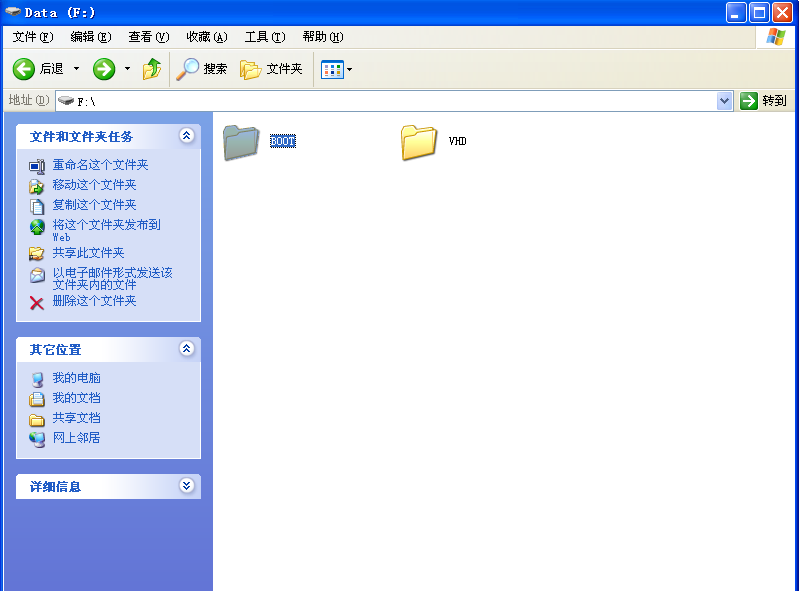Image resolution: width=799 pixels, height=591 pixels.
Task: Click the 网上邻居 network icon
Action: click(37, 440)
